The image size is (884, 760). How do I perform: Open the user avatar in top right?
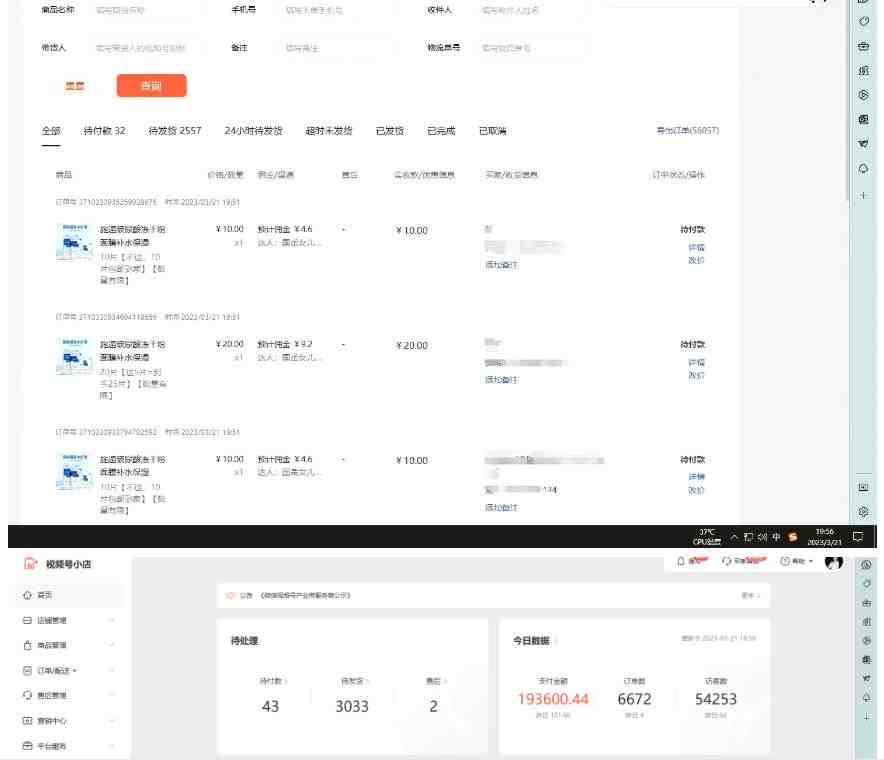[833, 563]
